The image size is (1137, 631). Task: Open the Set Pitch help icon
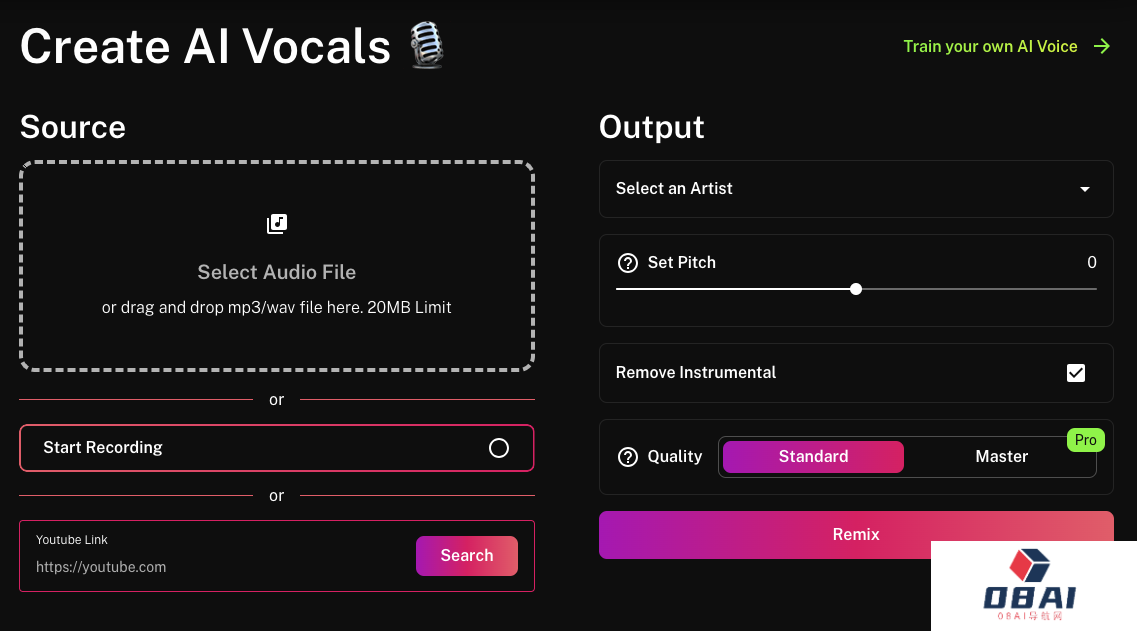tap(627, 263)
